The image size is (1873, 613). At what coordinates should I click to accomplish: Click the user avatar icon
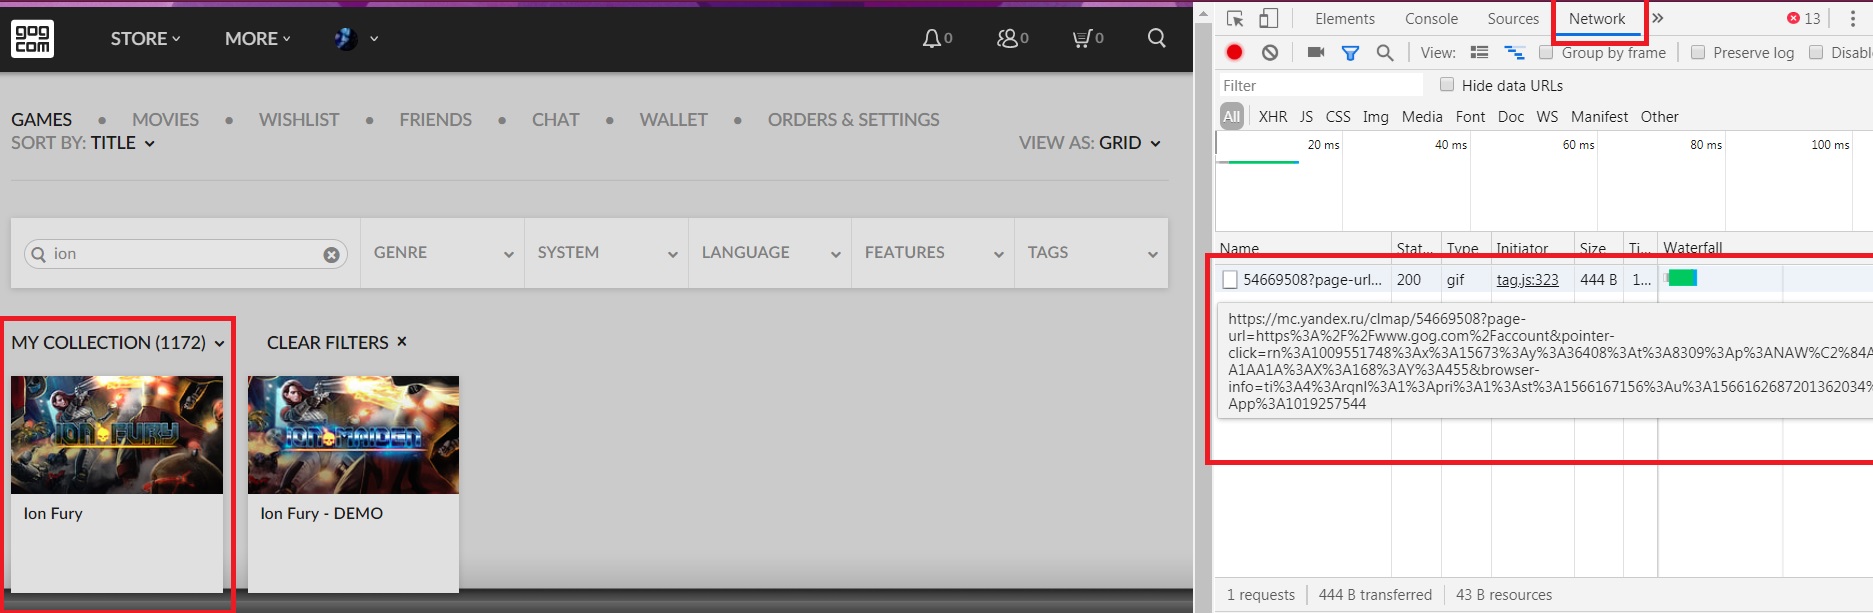click(345, 39)
